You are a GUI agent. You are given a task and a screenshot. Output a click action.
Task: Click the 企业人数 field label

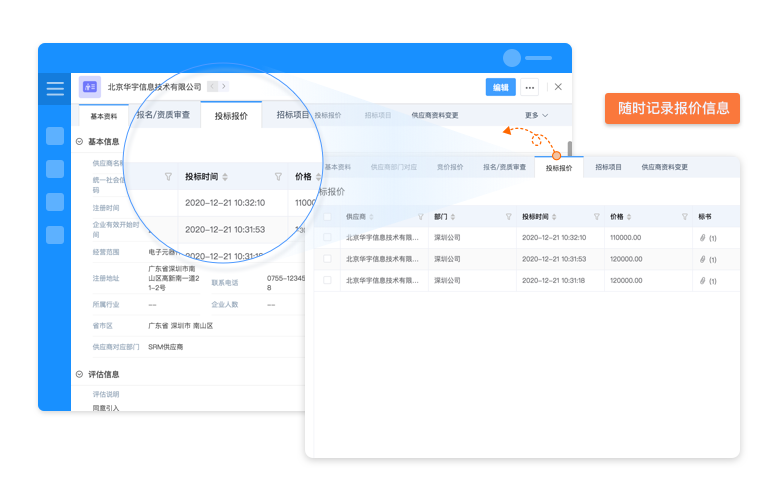click(225, 304)
